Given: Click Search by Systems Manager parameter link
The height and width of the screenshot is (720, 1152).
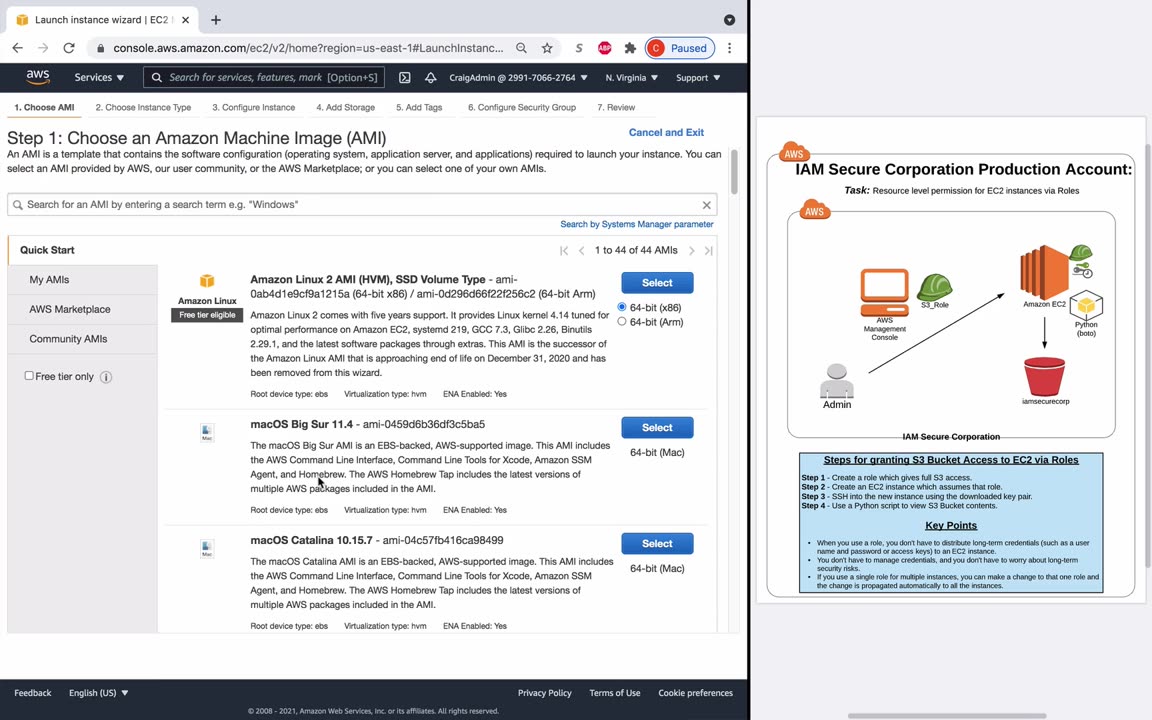Looking at the screenshot, I should click(636, 224).
